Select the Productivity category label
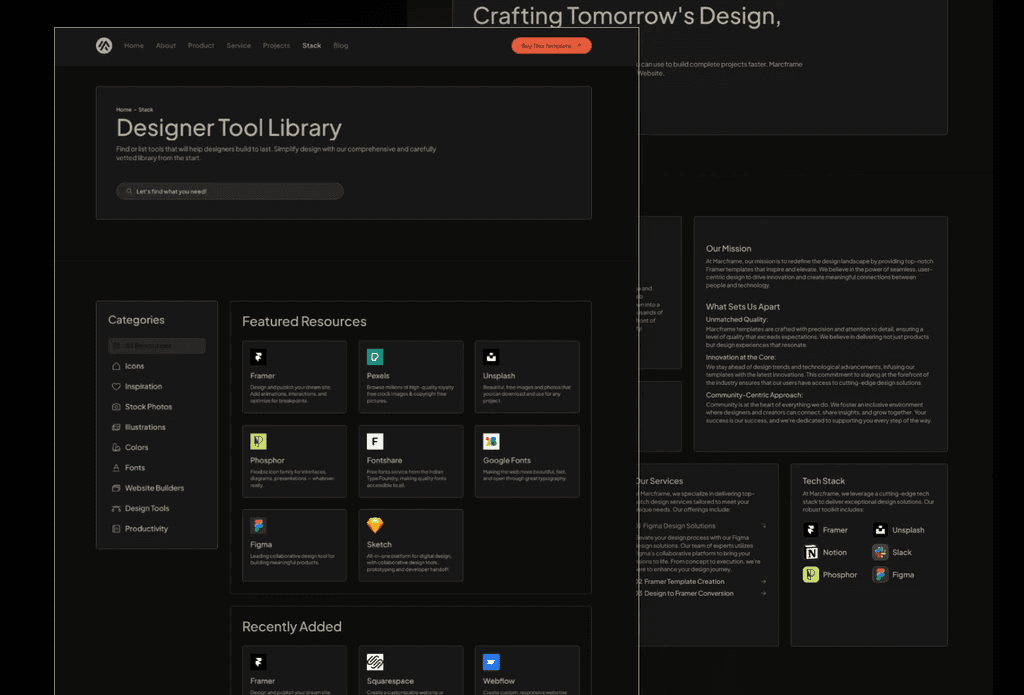Screen dimensions: 1024x695 click(x=146, y=528)
